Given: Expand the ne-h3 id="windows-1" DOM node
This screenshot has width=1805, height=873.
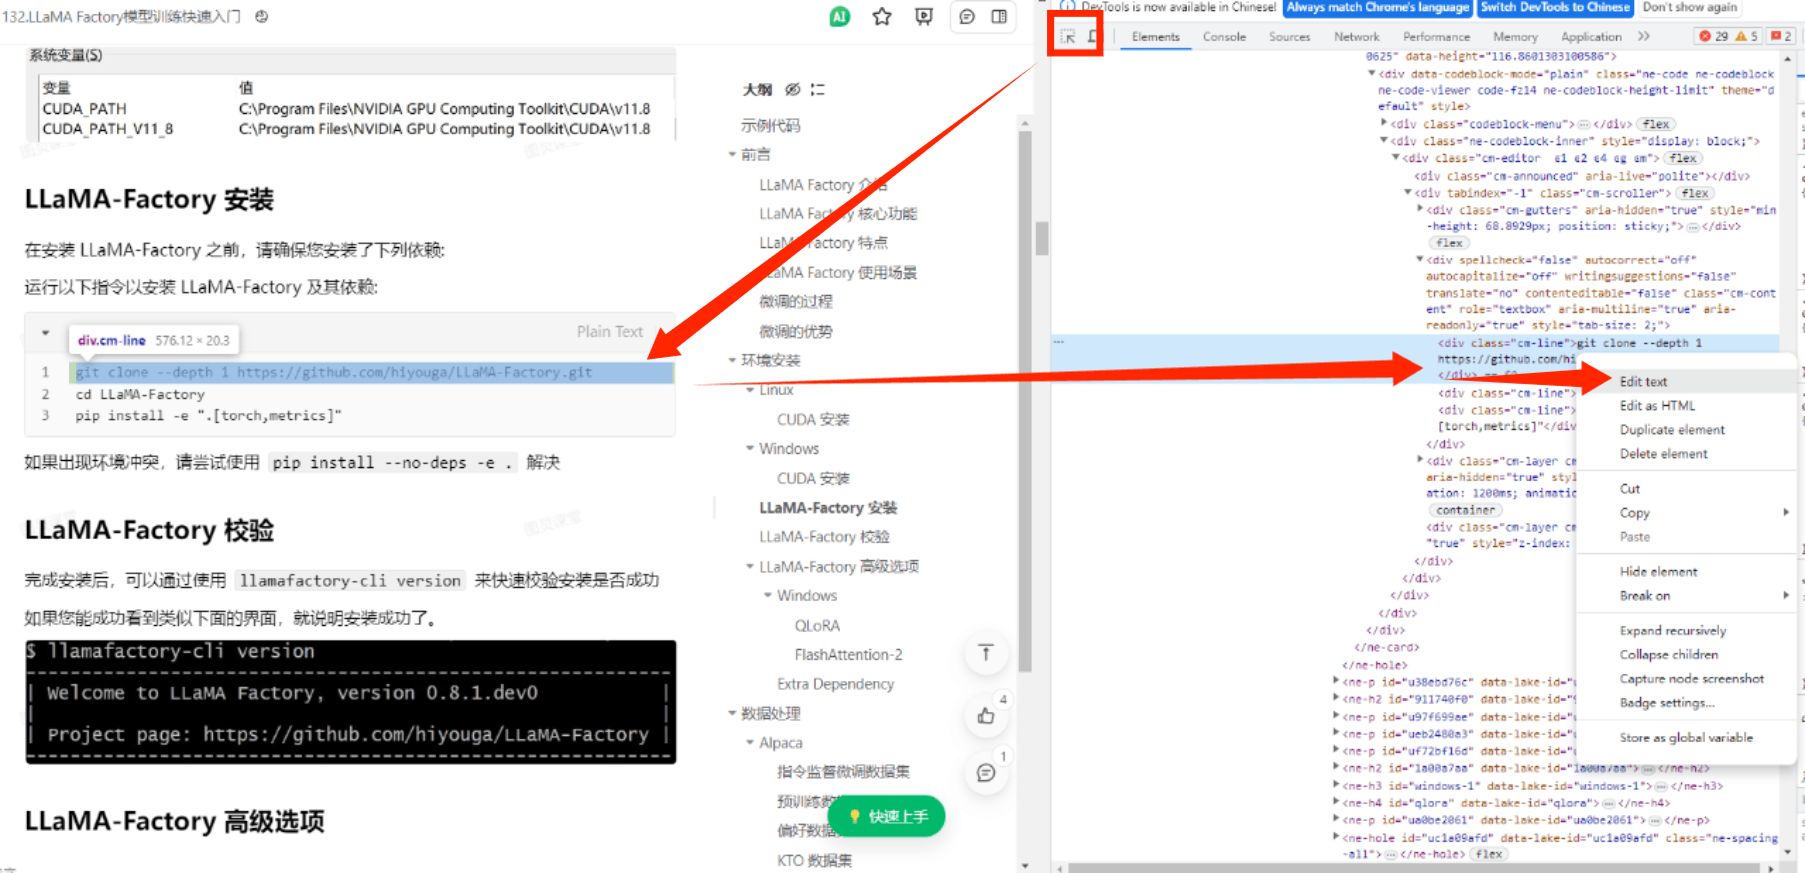Looking at the screenshot, I should coord(1337,786).
